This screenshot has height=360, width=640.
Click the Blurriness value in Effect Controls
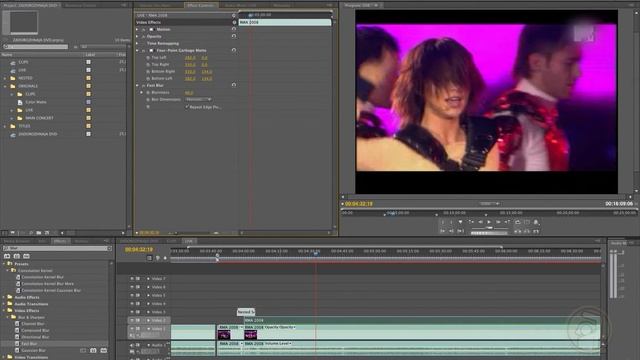coord(189,93)
